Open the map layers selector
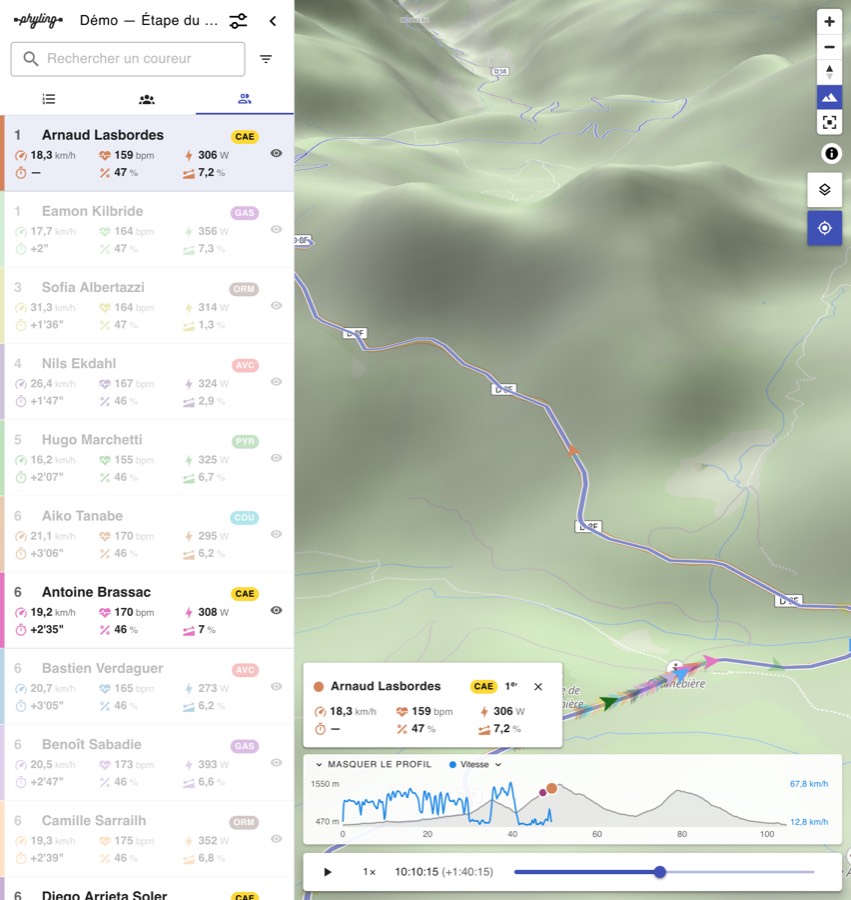Image resolution: width=851 pixels, height=900 pixels. 825,189
